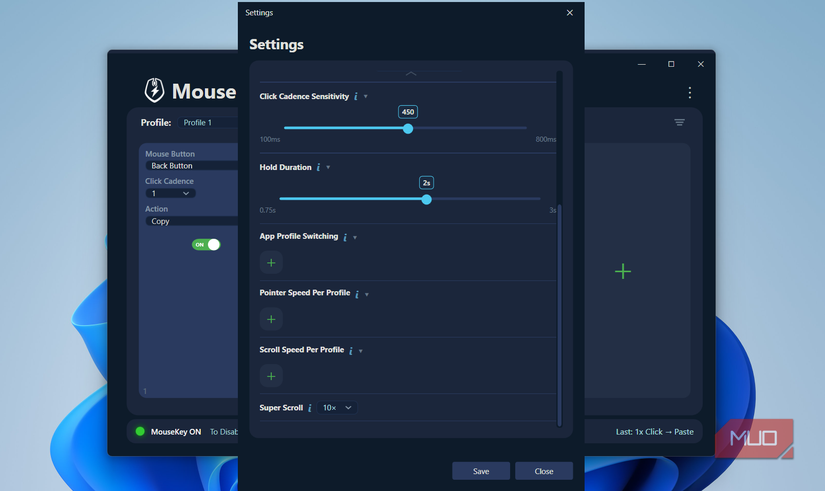The width and height of the screenshot is (825, 491).
Task: Click the info icon beside Click Cadence Sensitivity
Action: click(x=356, y=96)
